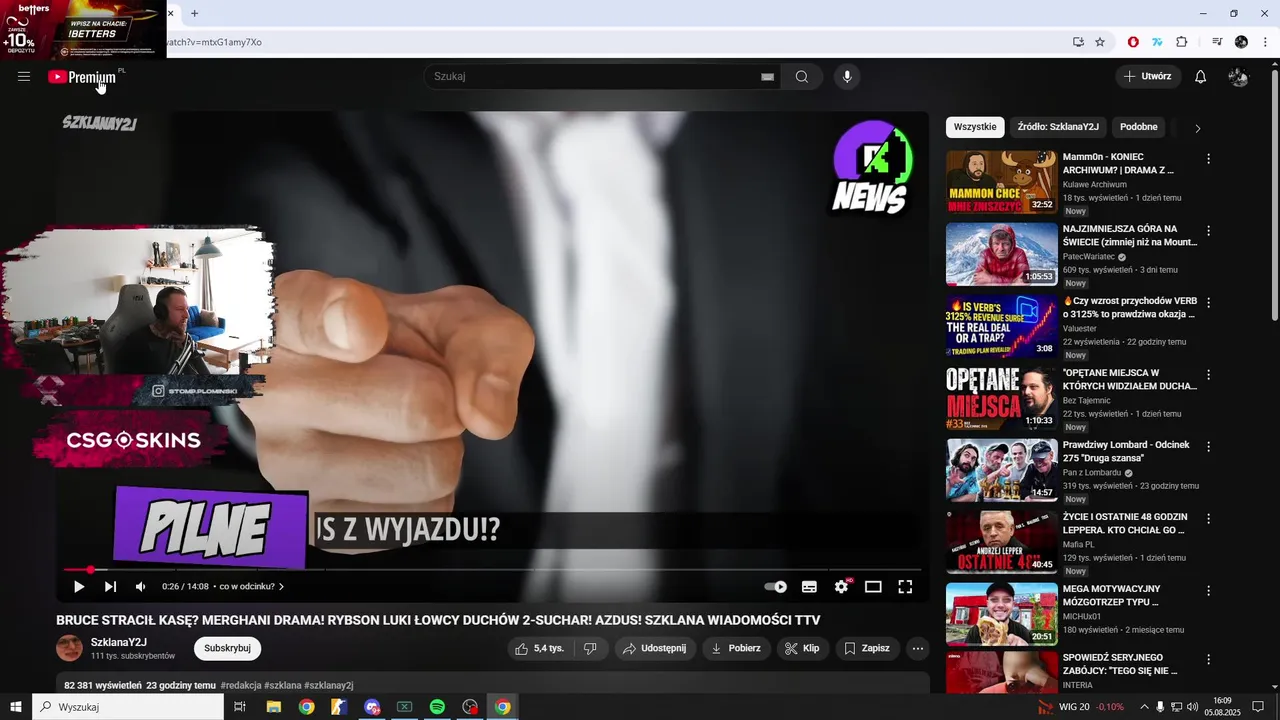Play the video
Viewport: 1280px width, 720px height.
(x=79, y=587)
